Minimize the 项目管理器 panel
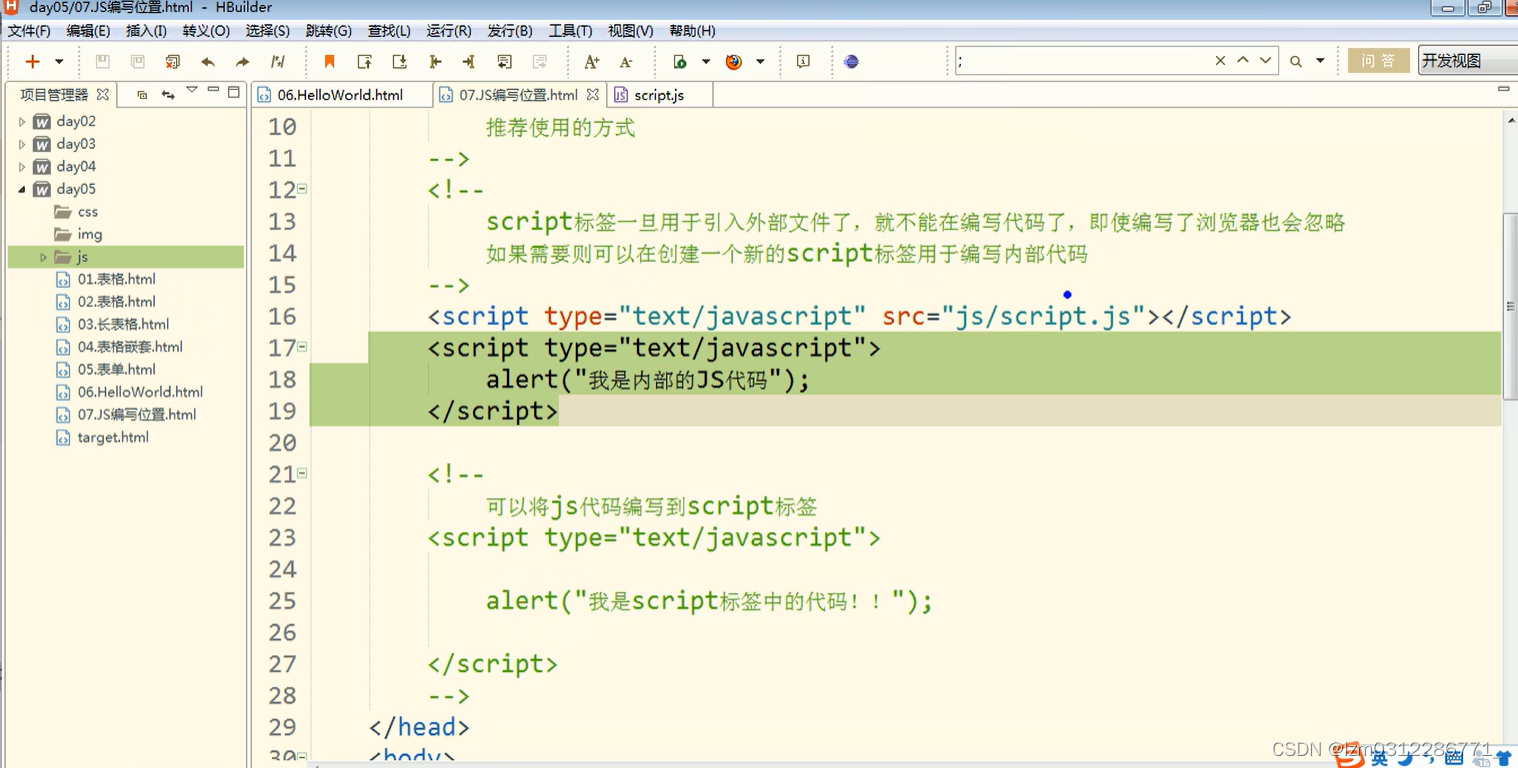Image resolution: width=1518 pixels, height=768 pixels. pyautogui.click(x=213, y=91)
